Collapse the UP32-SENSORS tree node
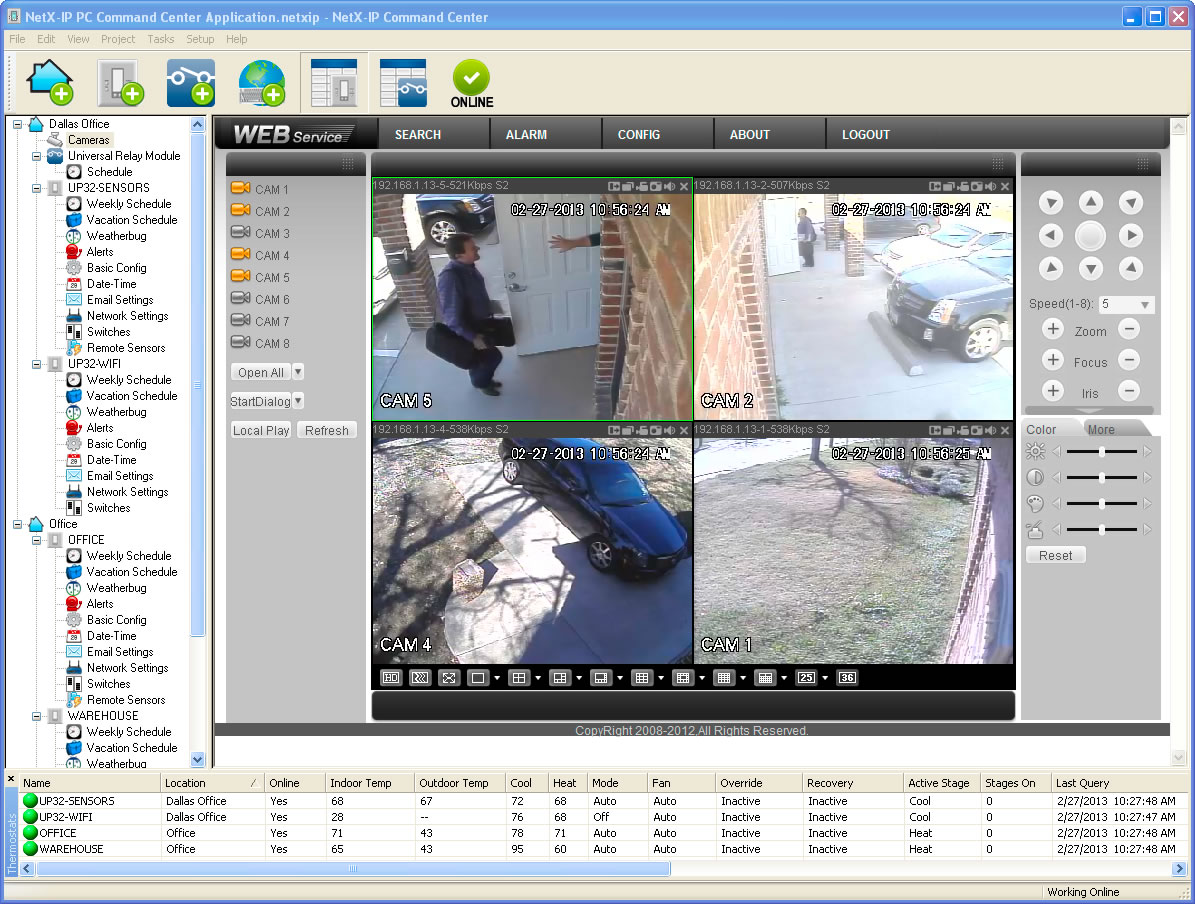This screenshot has width=1195, height=904. [x=36, y=188]
